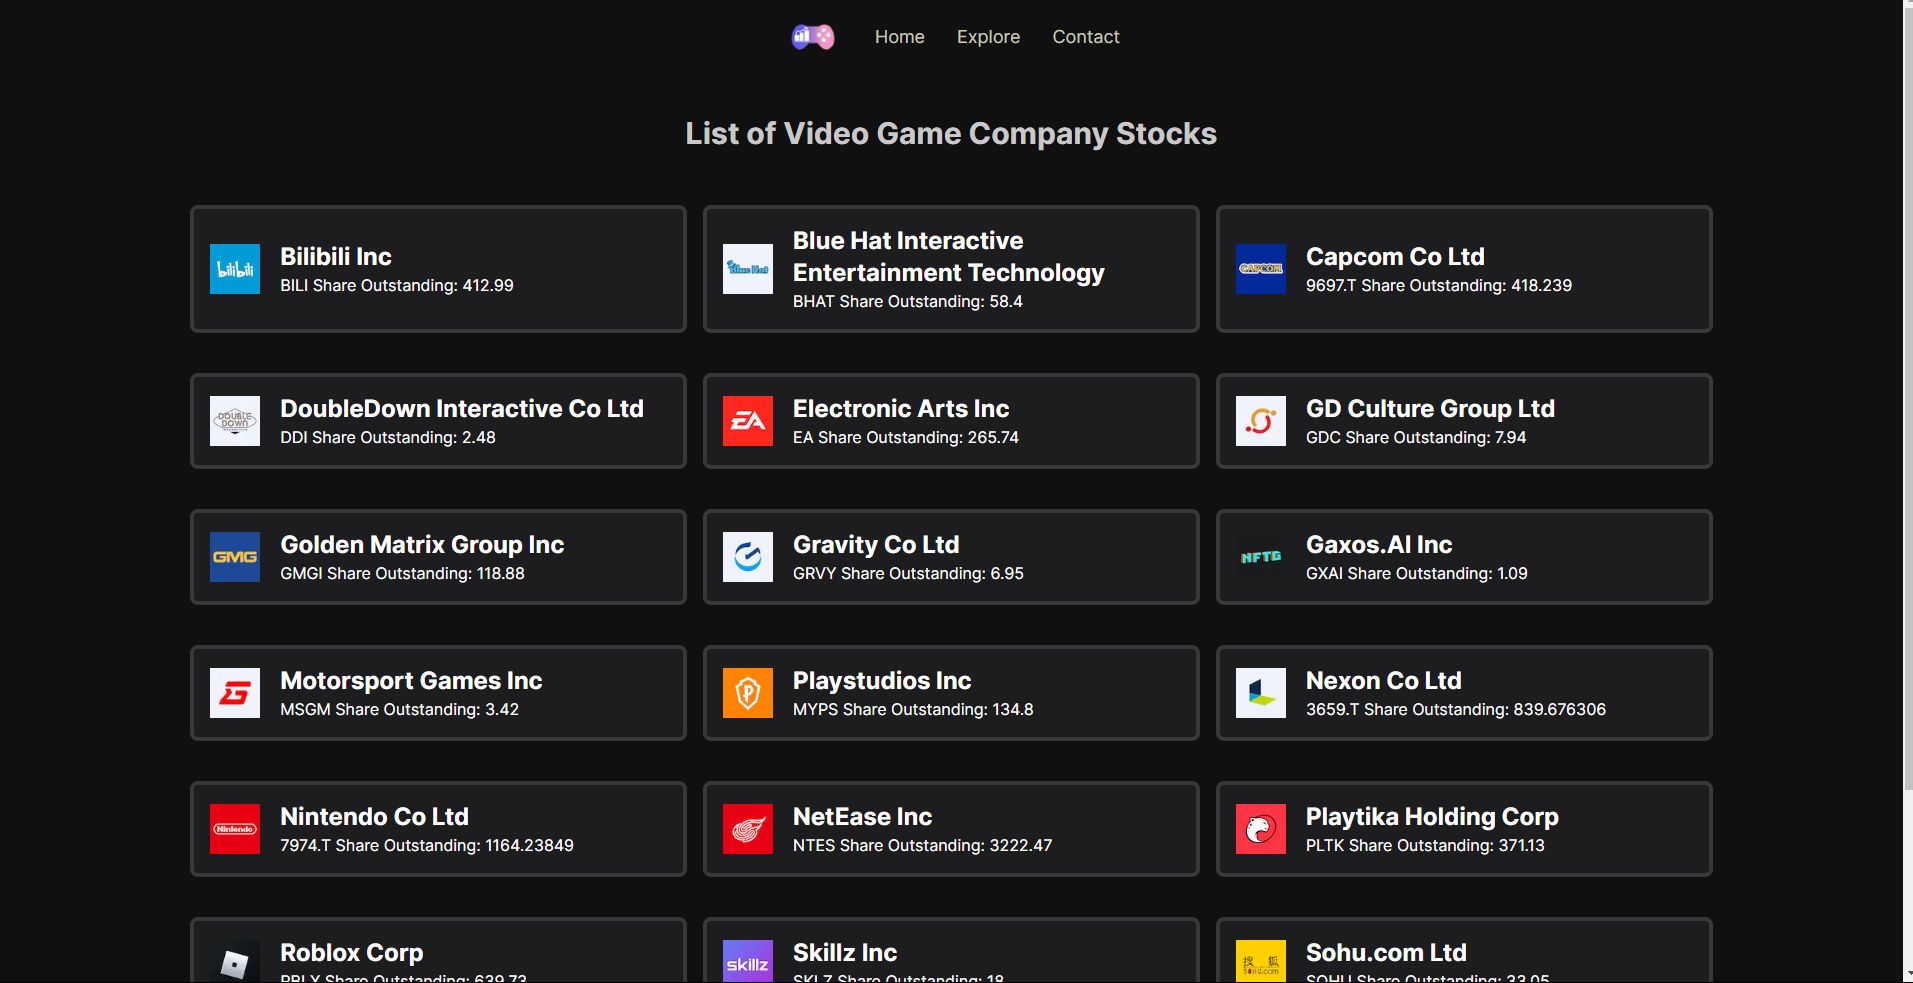Click the Blue Hat Interactive logo icon
The height and width of the screenshot is (983, 1913).
click(x=748, y=269)
